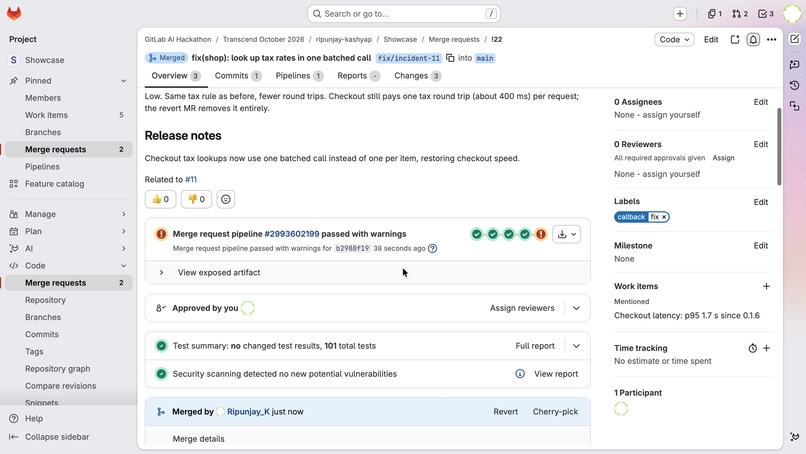The height and width of the screenshot is (454, 806).
Task: Open the Showcase breadcrumb link
Action: point(400,40)
